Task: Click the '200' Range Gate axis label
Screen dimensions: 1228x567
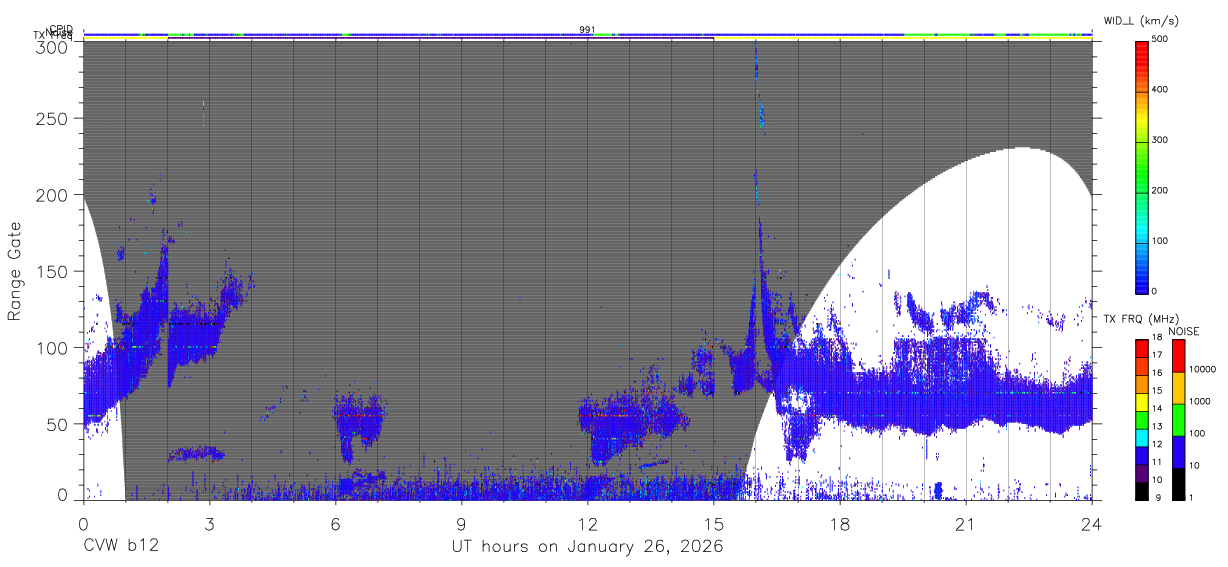Action: pos(51,195)
